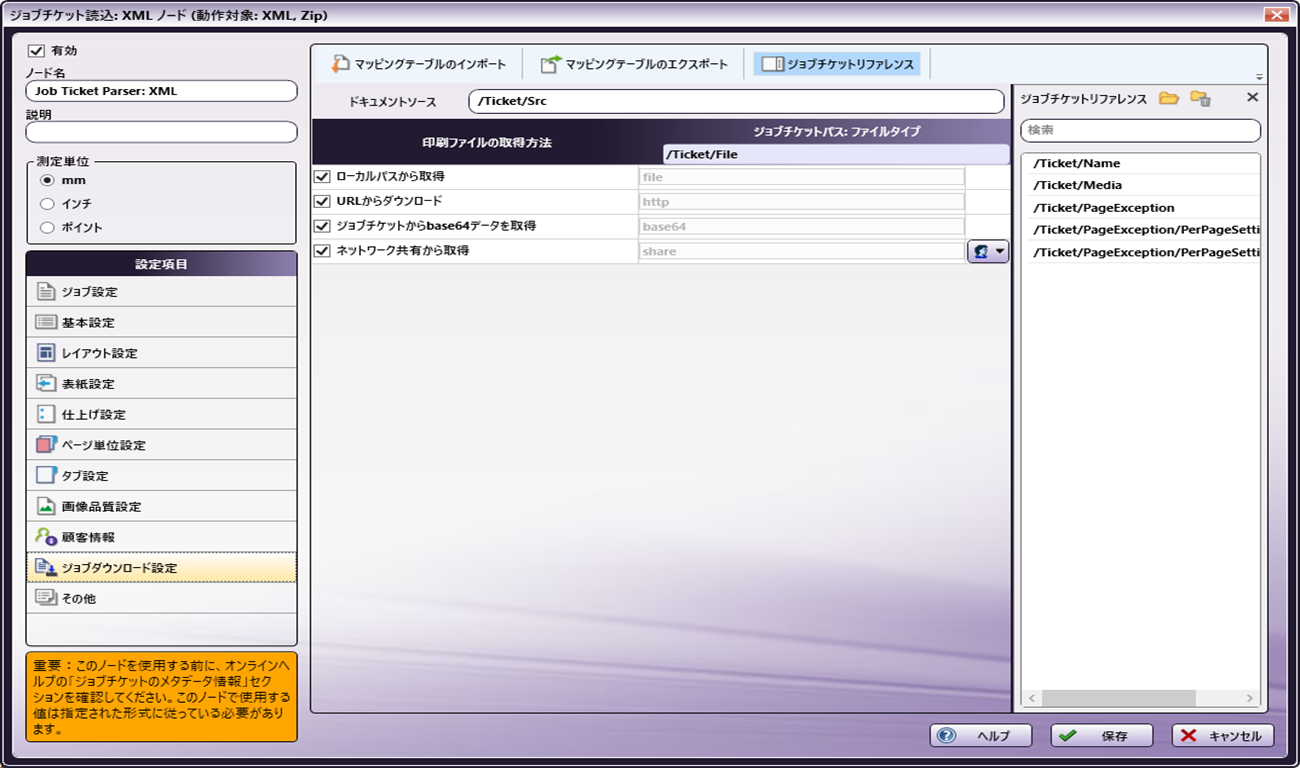Click the キャンセル button
1300x768 pixels.
click(1223, 736)
